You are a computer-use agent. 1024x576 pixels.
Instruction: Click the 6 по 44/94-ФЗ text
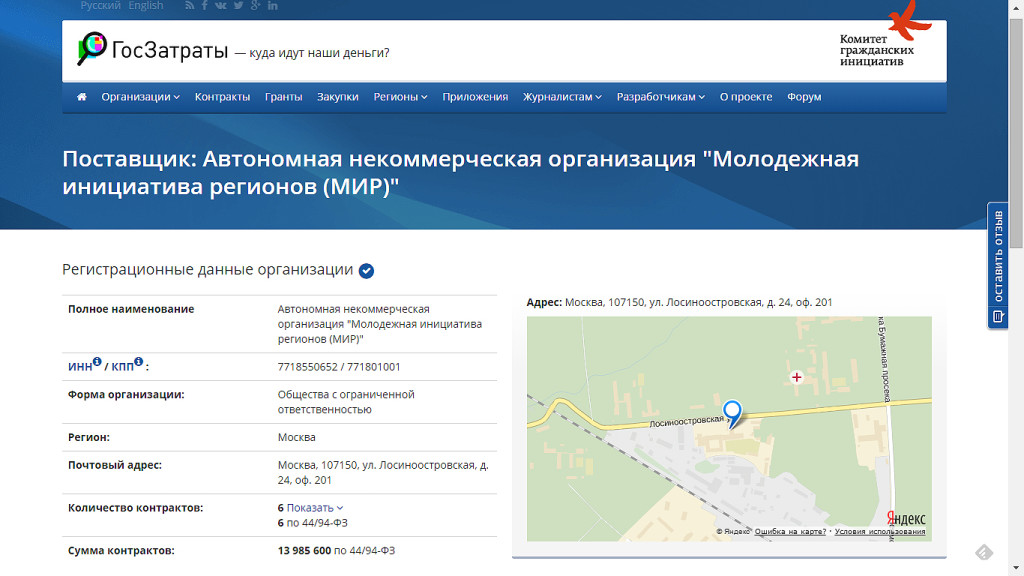tap(313, 523)
